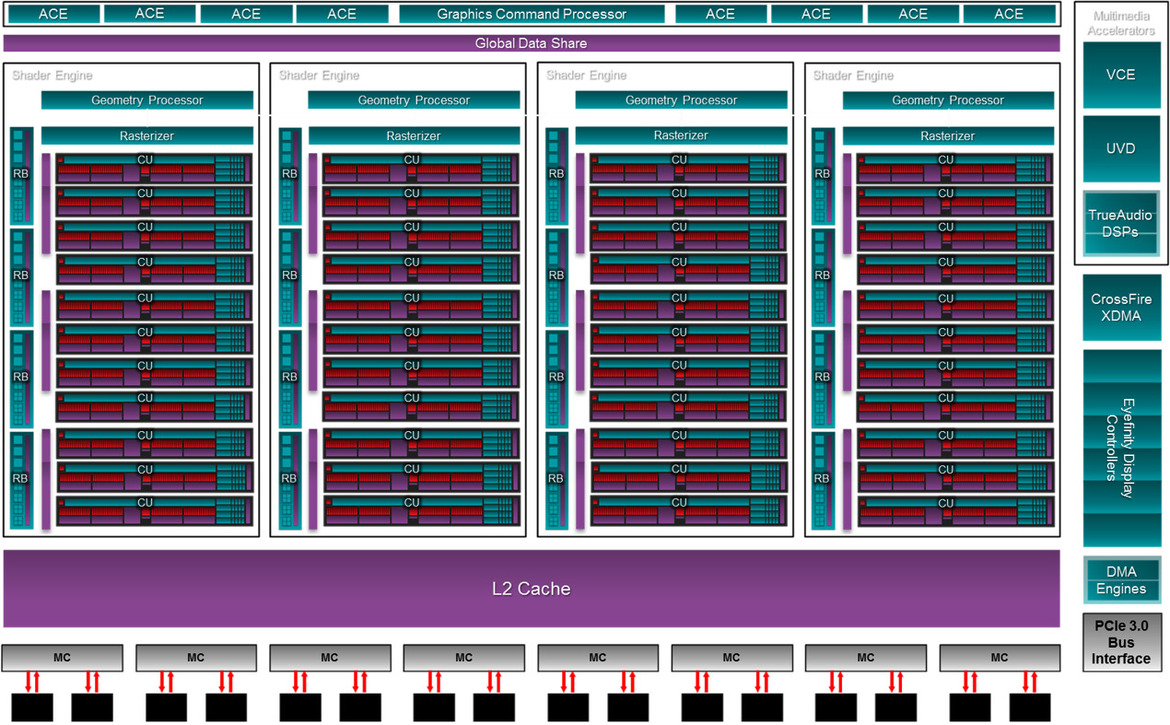Image resolution: width=1170 pixels, height=725 pixels.
Task: Click the Multimedia Accelerators heading
Action: click(x=1121, y=23)
